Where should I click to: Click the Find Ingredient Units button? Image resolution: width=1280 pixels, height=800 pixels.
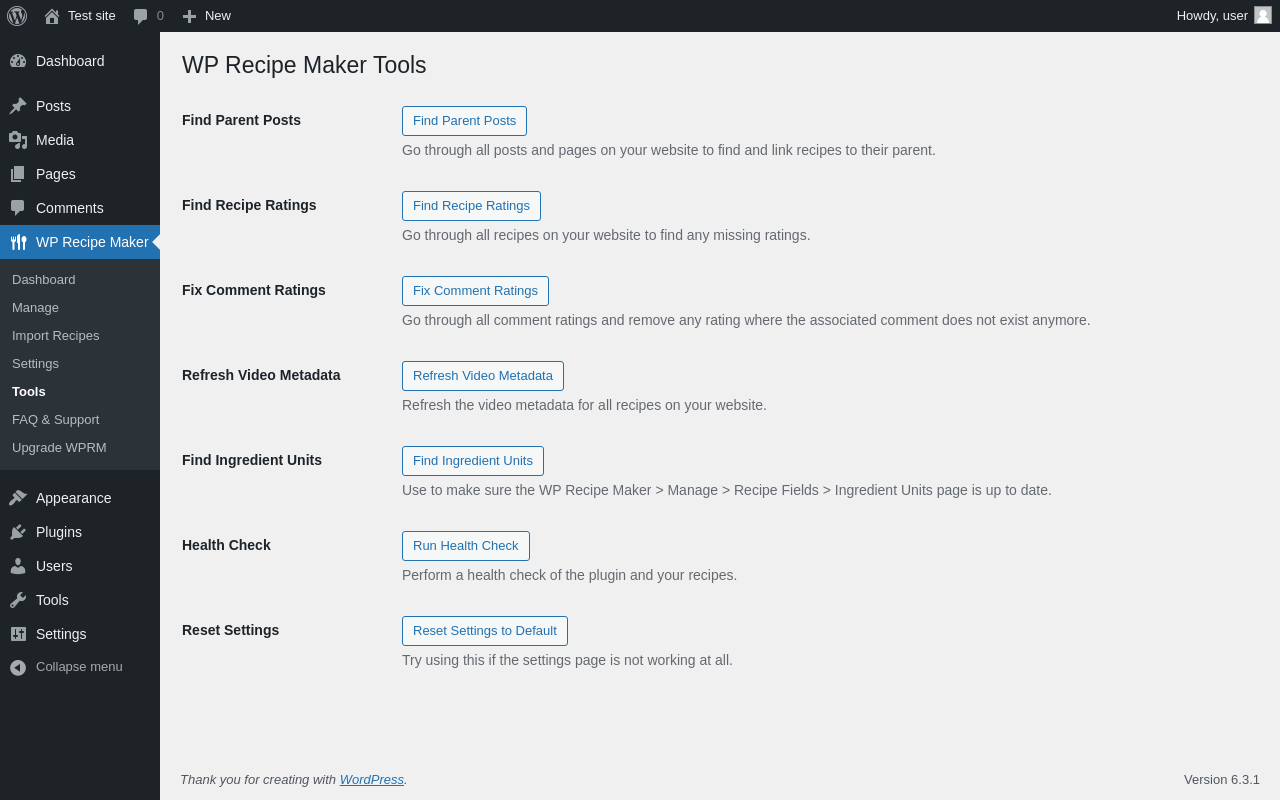473,461
